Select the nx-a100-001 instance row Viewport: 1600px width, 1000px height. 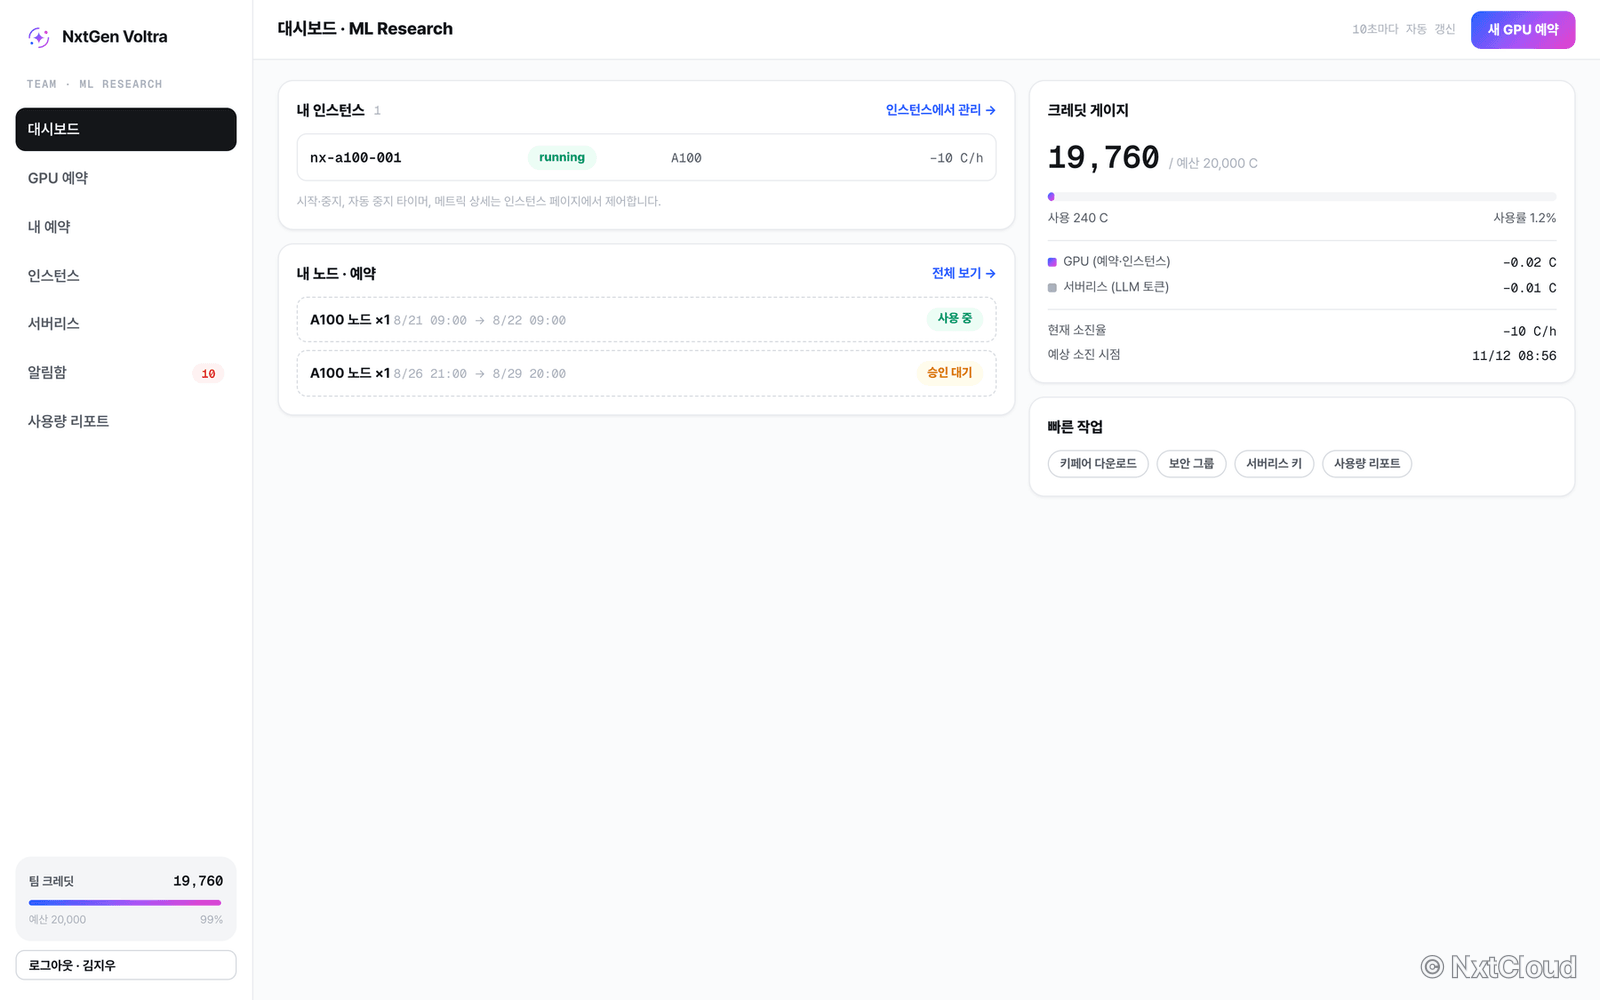646,158
